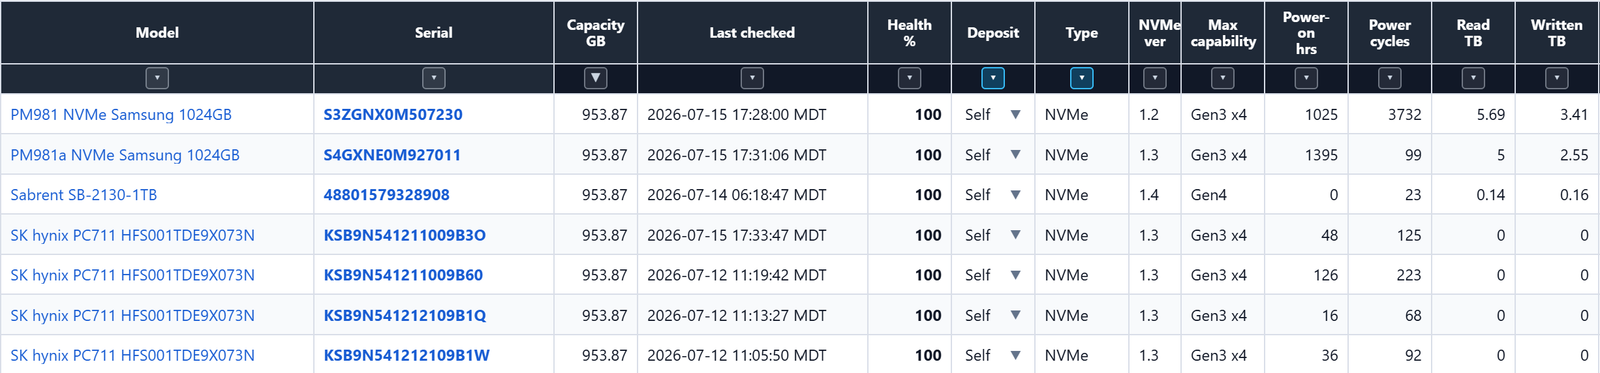Open the Health % filter icon
This screenshot has height=373, width=1600.
[x=909, y=78]
